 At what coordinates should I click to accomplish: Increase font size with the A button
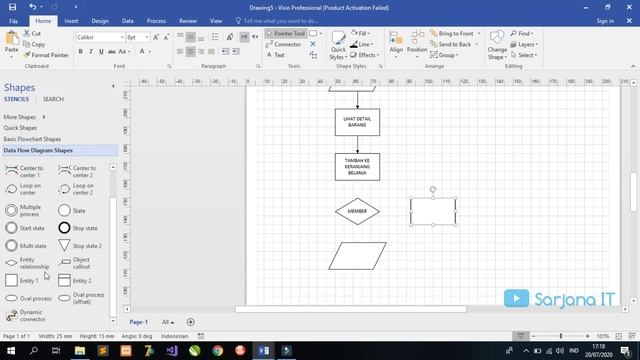tap(156, 37)
